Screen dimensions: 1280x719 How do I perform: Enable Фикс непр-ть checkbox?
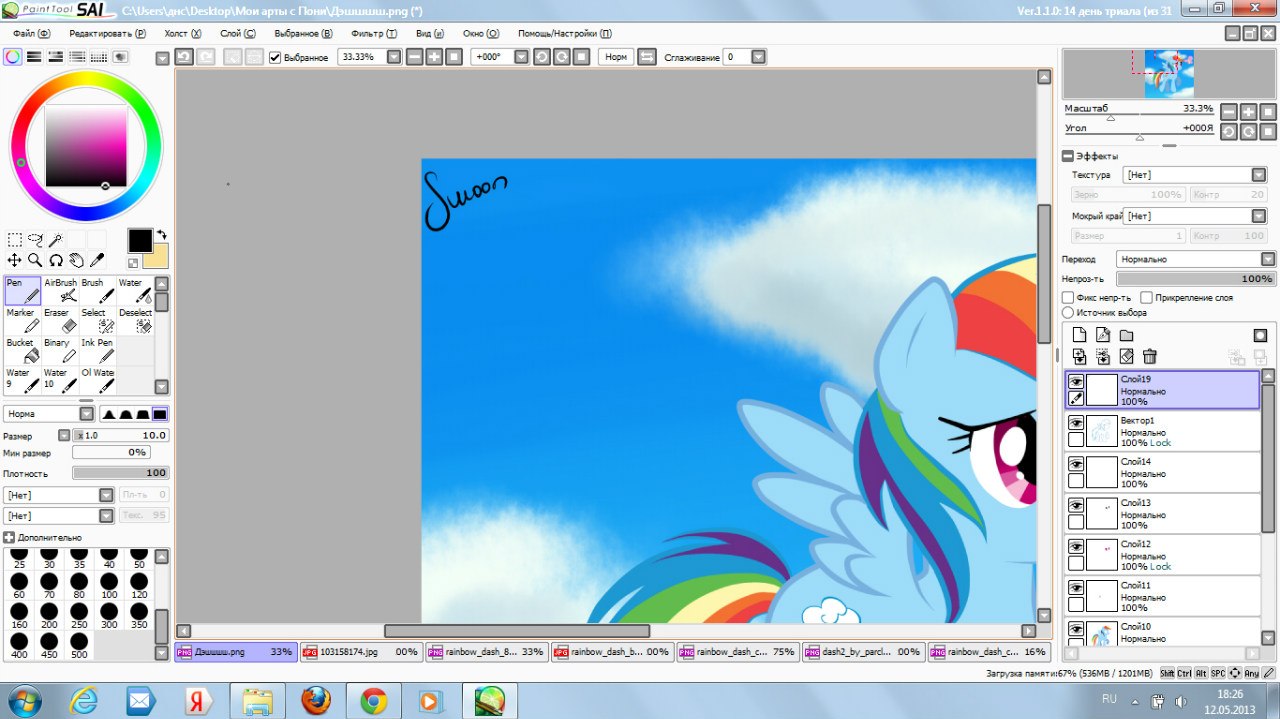(x=1069, y=298)
